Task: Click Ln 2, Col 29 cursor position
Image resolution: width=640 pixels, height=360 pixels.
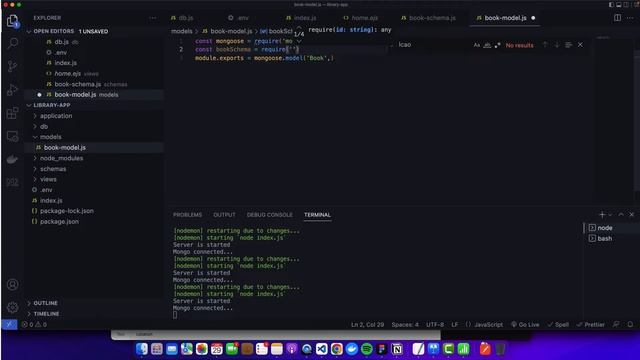Action: [367, 324]
